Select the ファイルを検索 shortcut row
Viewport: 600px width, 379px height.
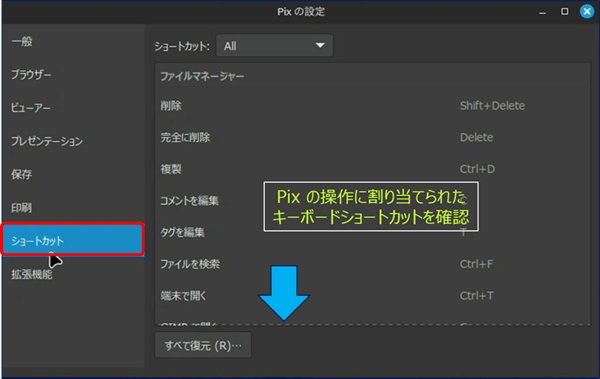point(372,264)
